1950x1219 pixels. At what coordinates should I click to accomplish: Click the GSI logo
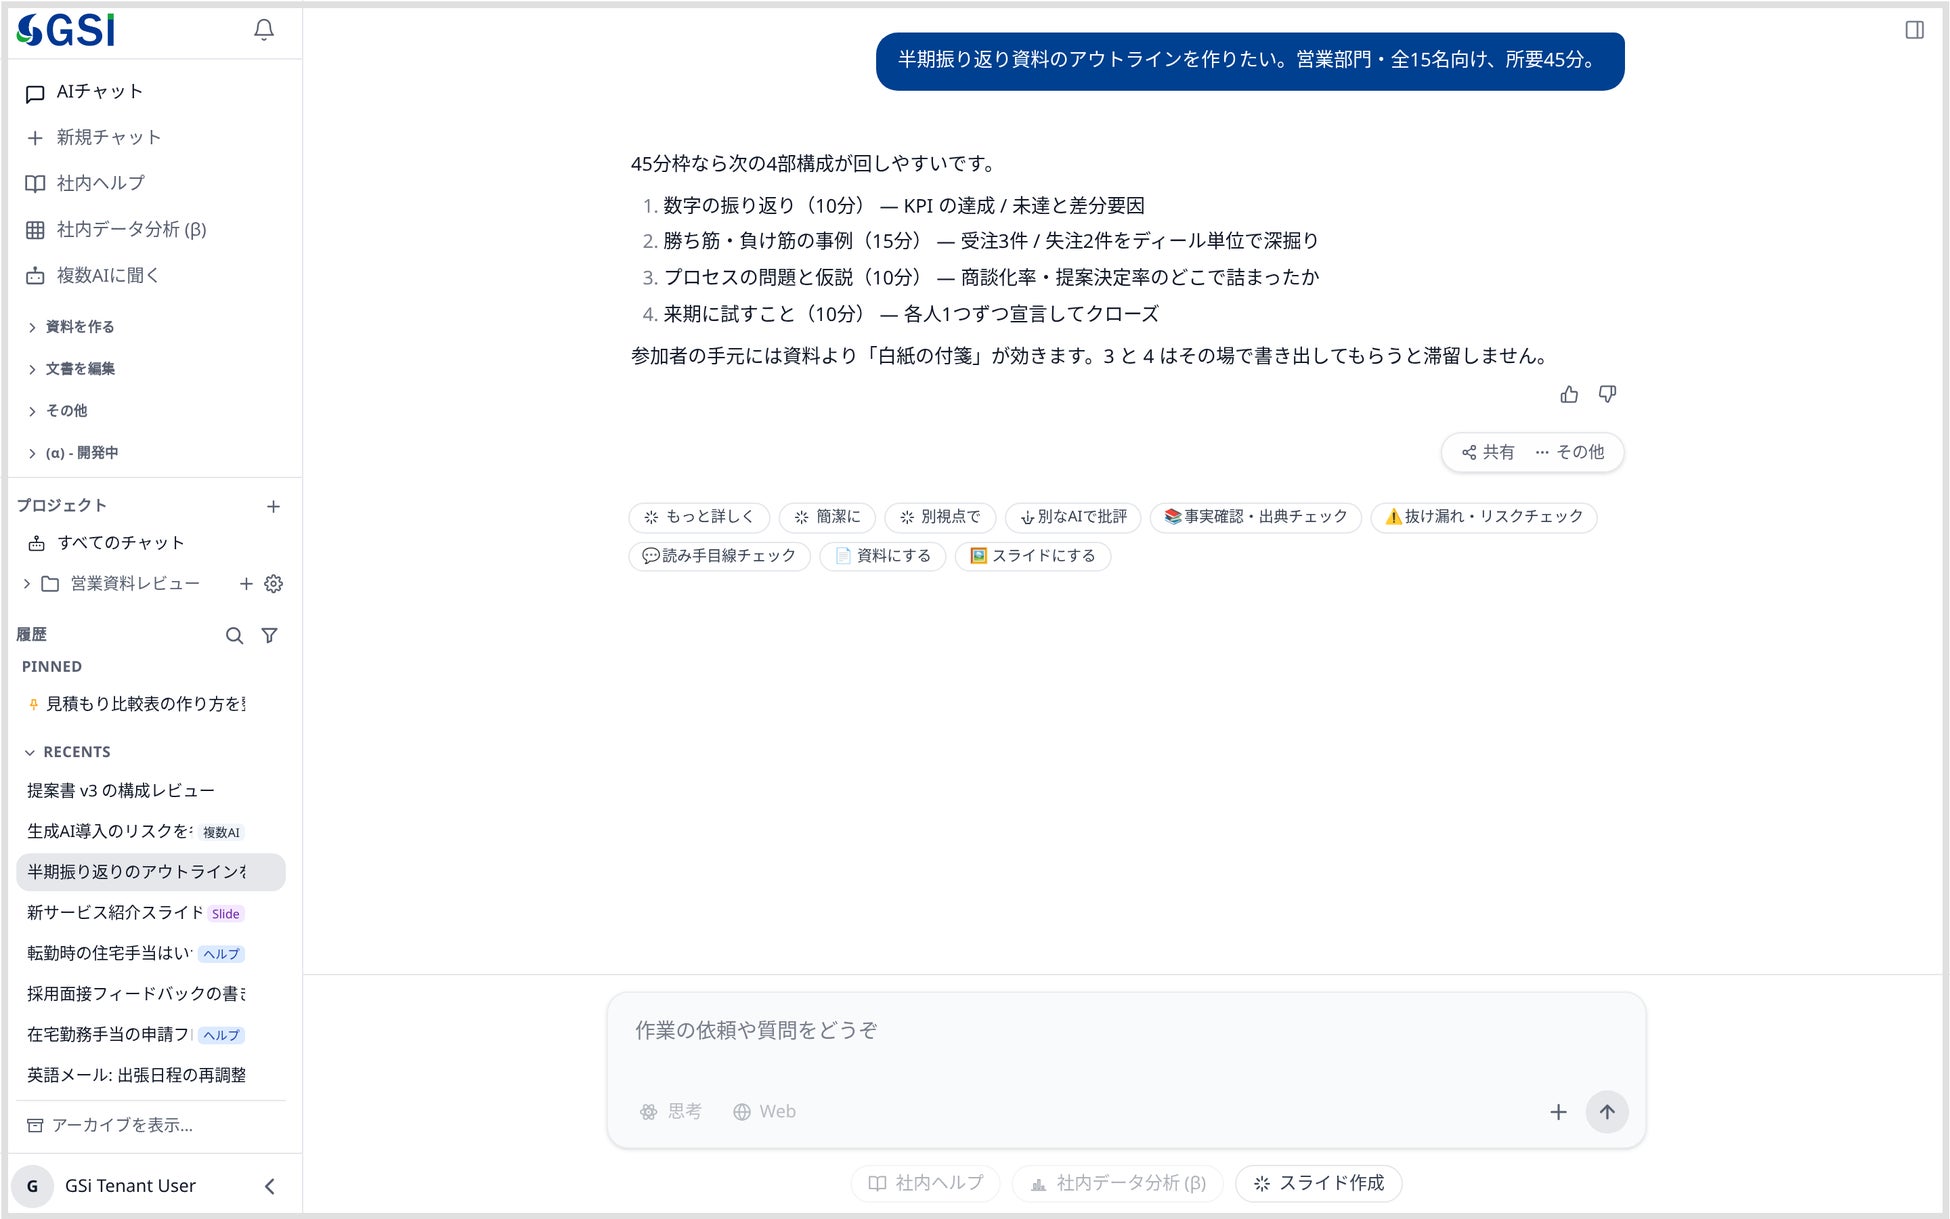point(66,31)
